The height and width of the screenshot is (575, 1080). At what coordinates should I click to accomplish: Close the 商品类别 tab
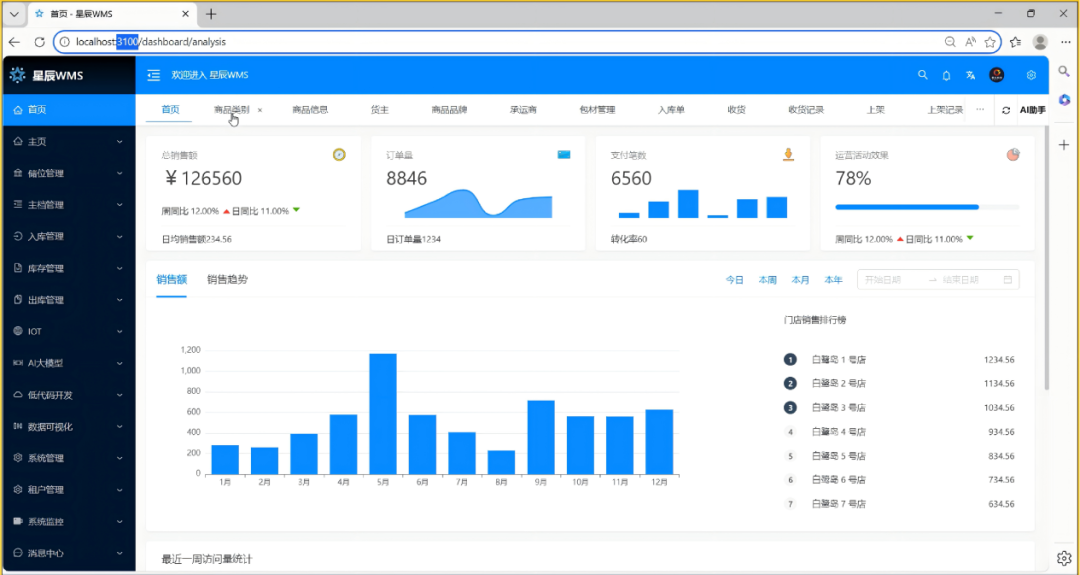260,110
